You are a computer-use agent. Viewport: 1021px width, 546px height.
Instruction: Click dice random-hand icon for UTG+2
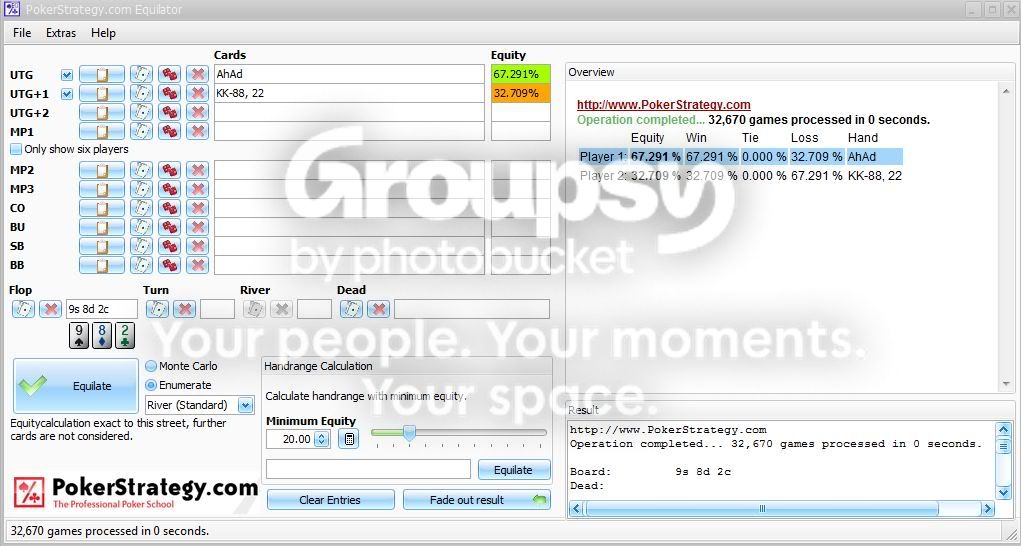[x=169, y=113]
